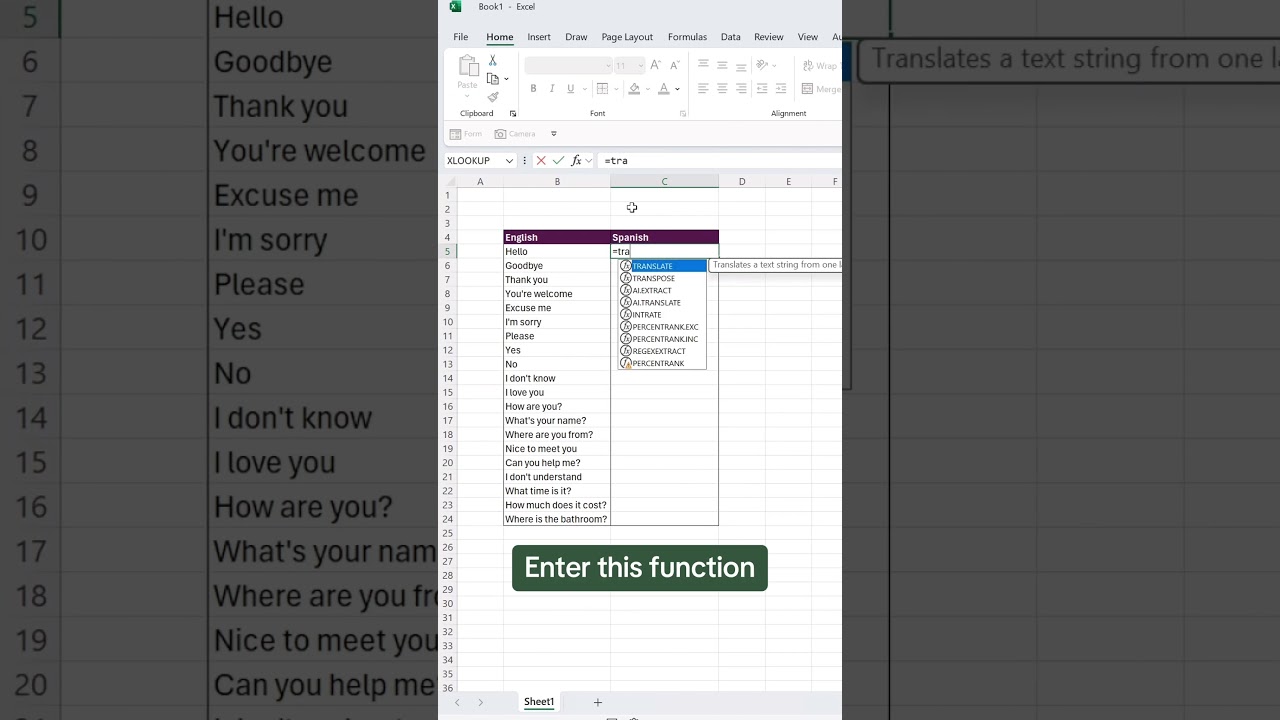Add a new sheet with plus button

598,703
